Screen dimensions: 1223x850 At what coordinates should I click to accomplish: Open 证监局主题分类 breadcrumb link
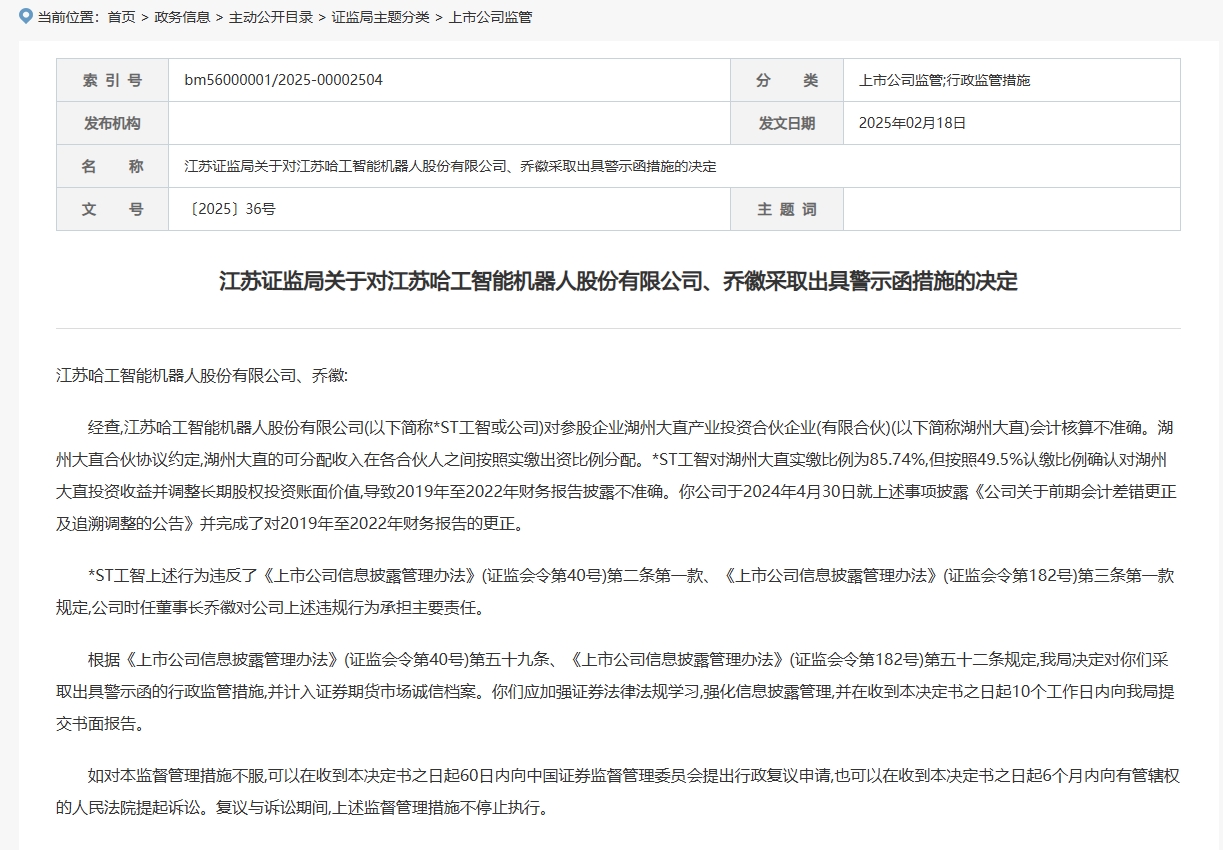(x=380, y=17)
